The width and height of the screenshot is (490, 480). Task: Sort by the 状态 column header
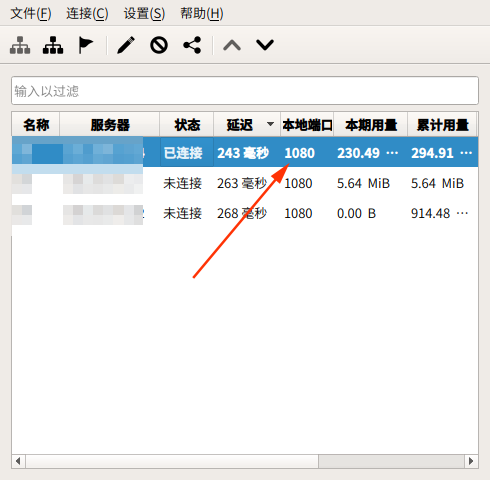pyautogui.click(x=187, y=125)
